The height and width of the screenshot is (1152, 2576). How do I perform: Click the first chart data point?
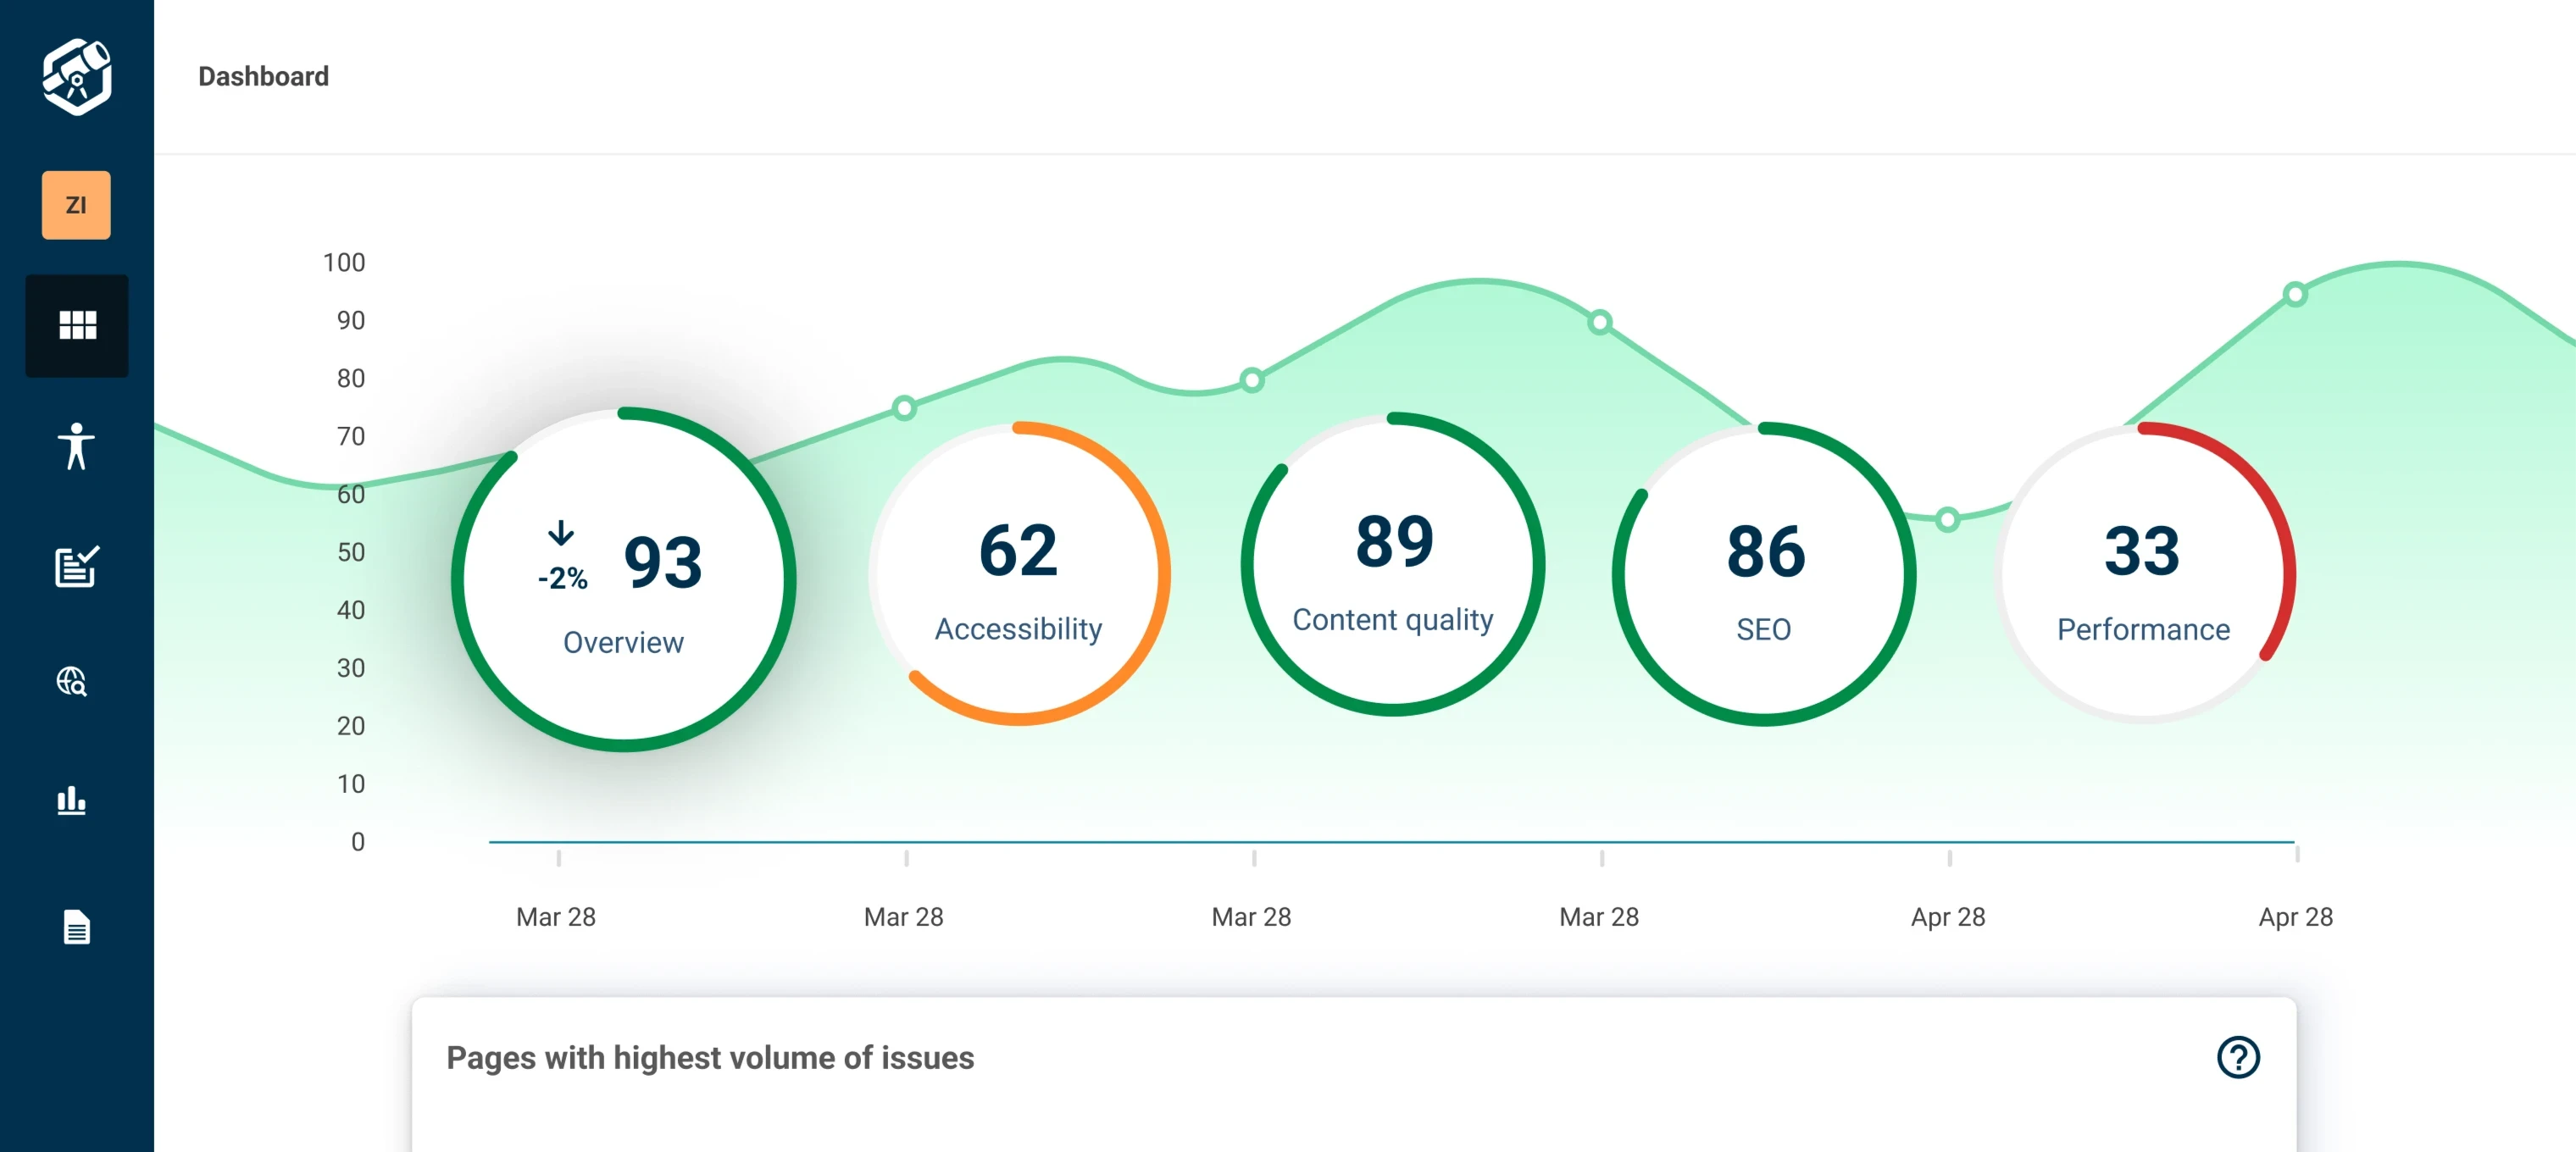[904, 408]
